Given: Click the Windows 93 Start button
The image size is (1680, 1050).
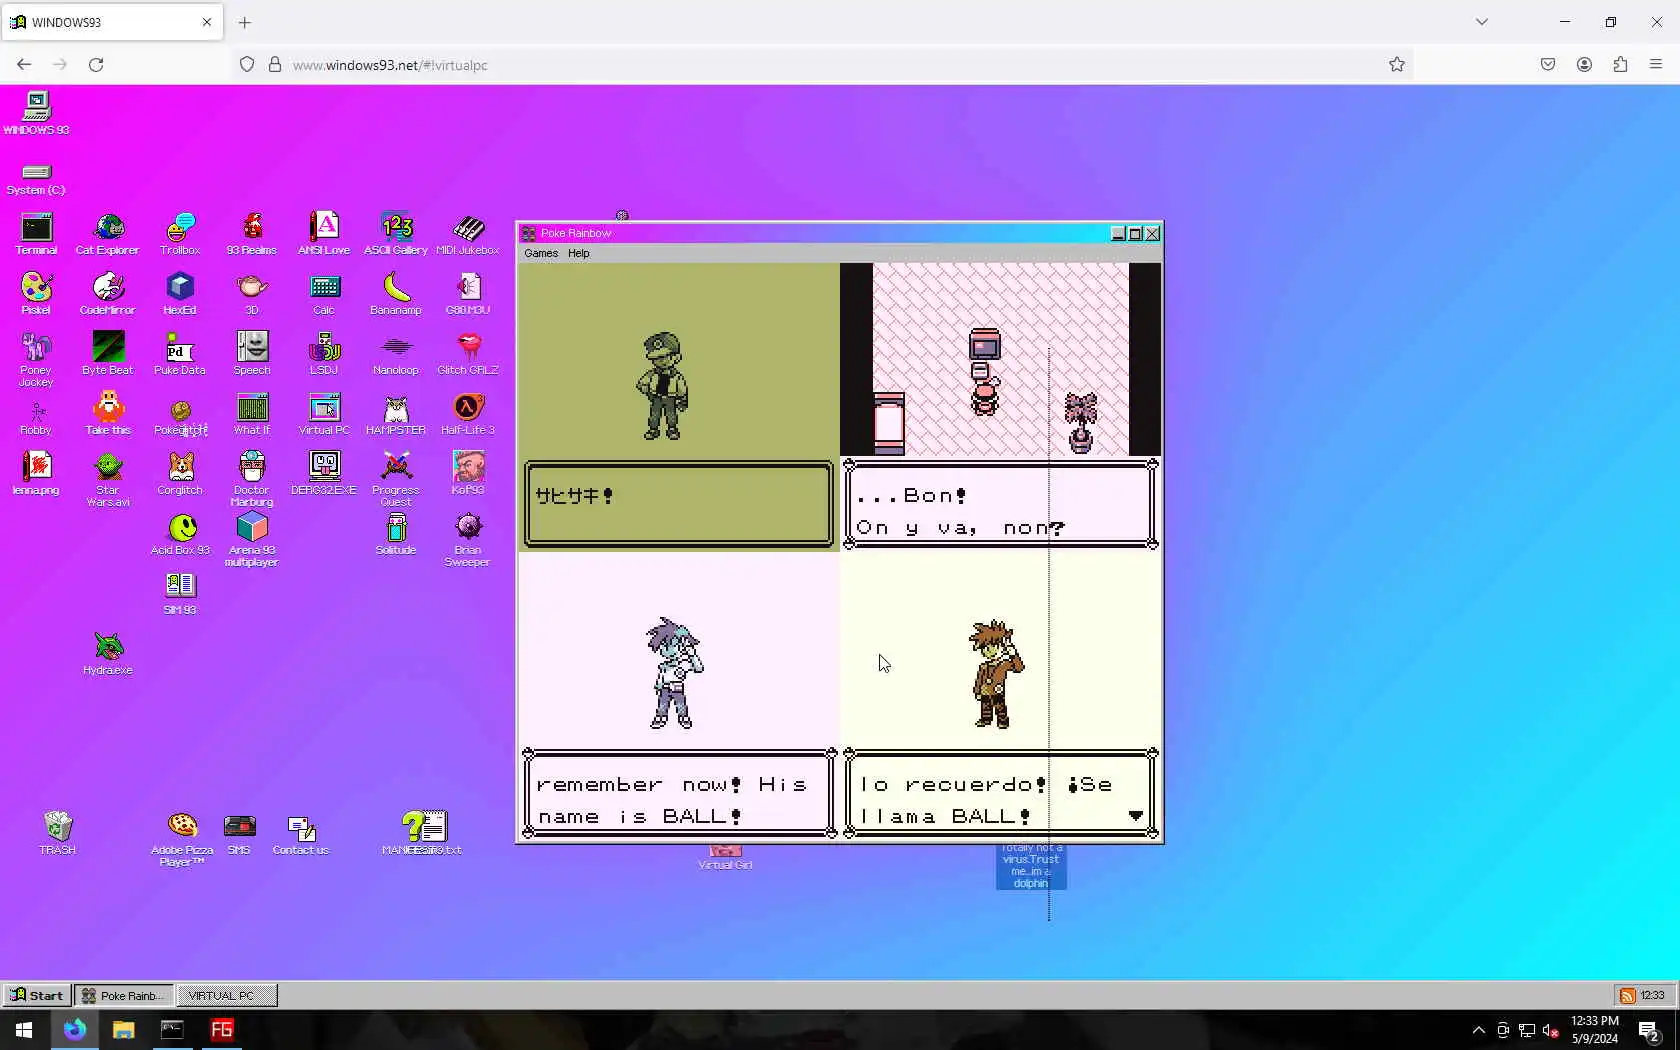Looking at the screenshot, I should [37, 995].
